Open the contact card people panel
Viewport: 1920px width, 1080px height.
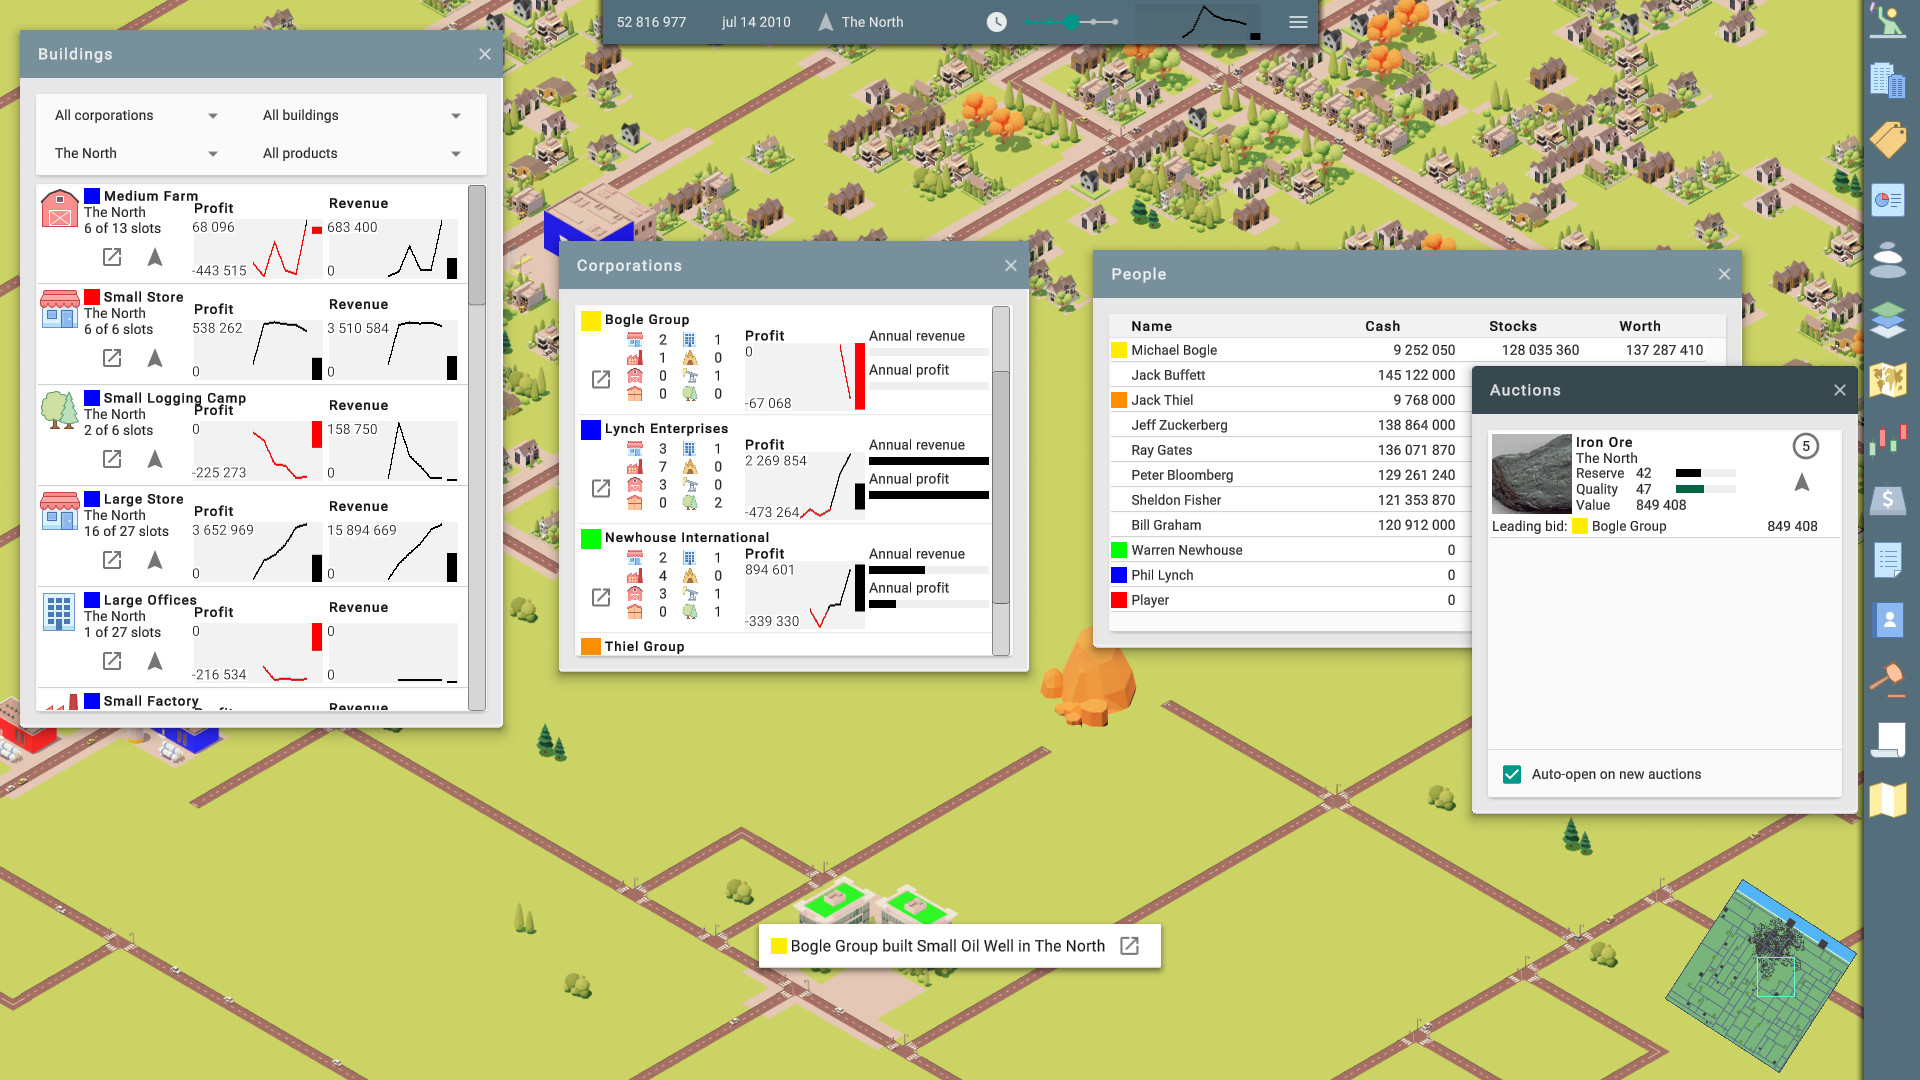pos(1890,619)
